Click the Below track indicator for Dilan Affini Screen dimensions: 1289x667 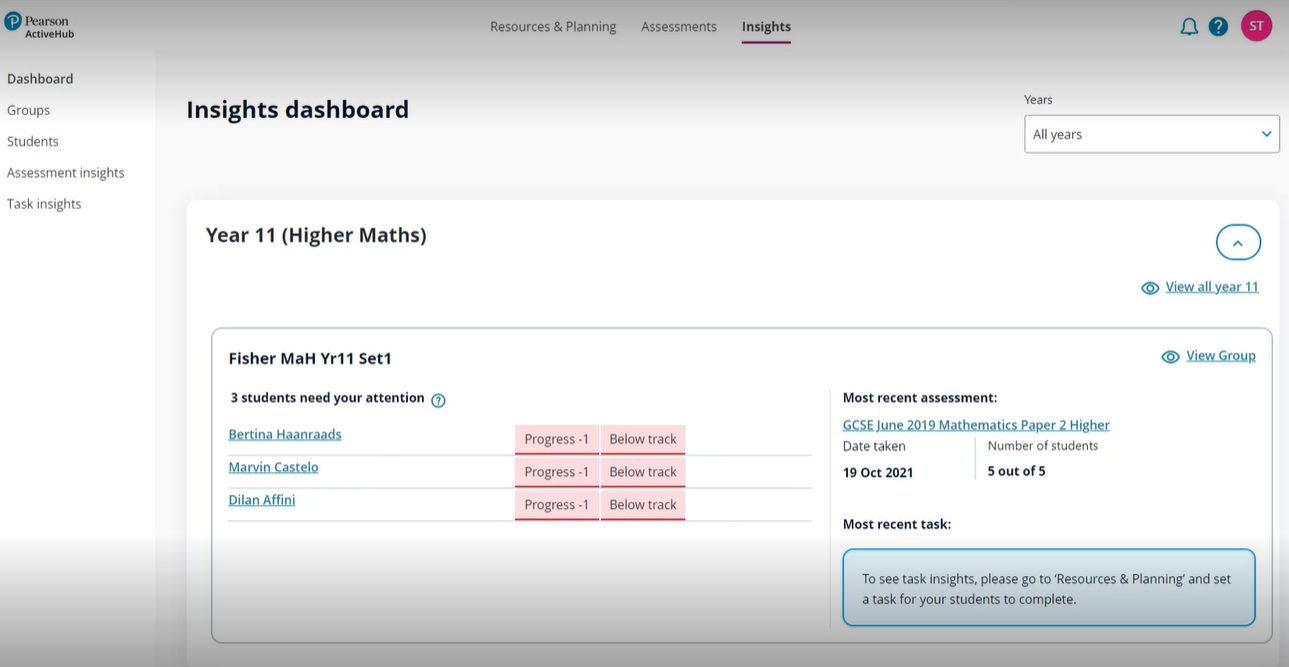(x=642, y=504)
